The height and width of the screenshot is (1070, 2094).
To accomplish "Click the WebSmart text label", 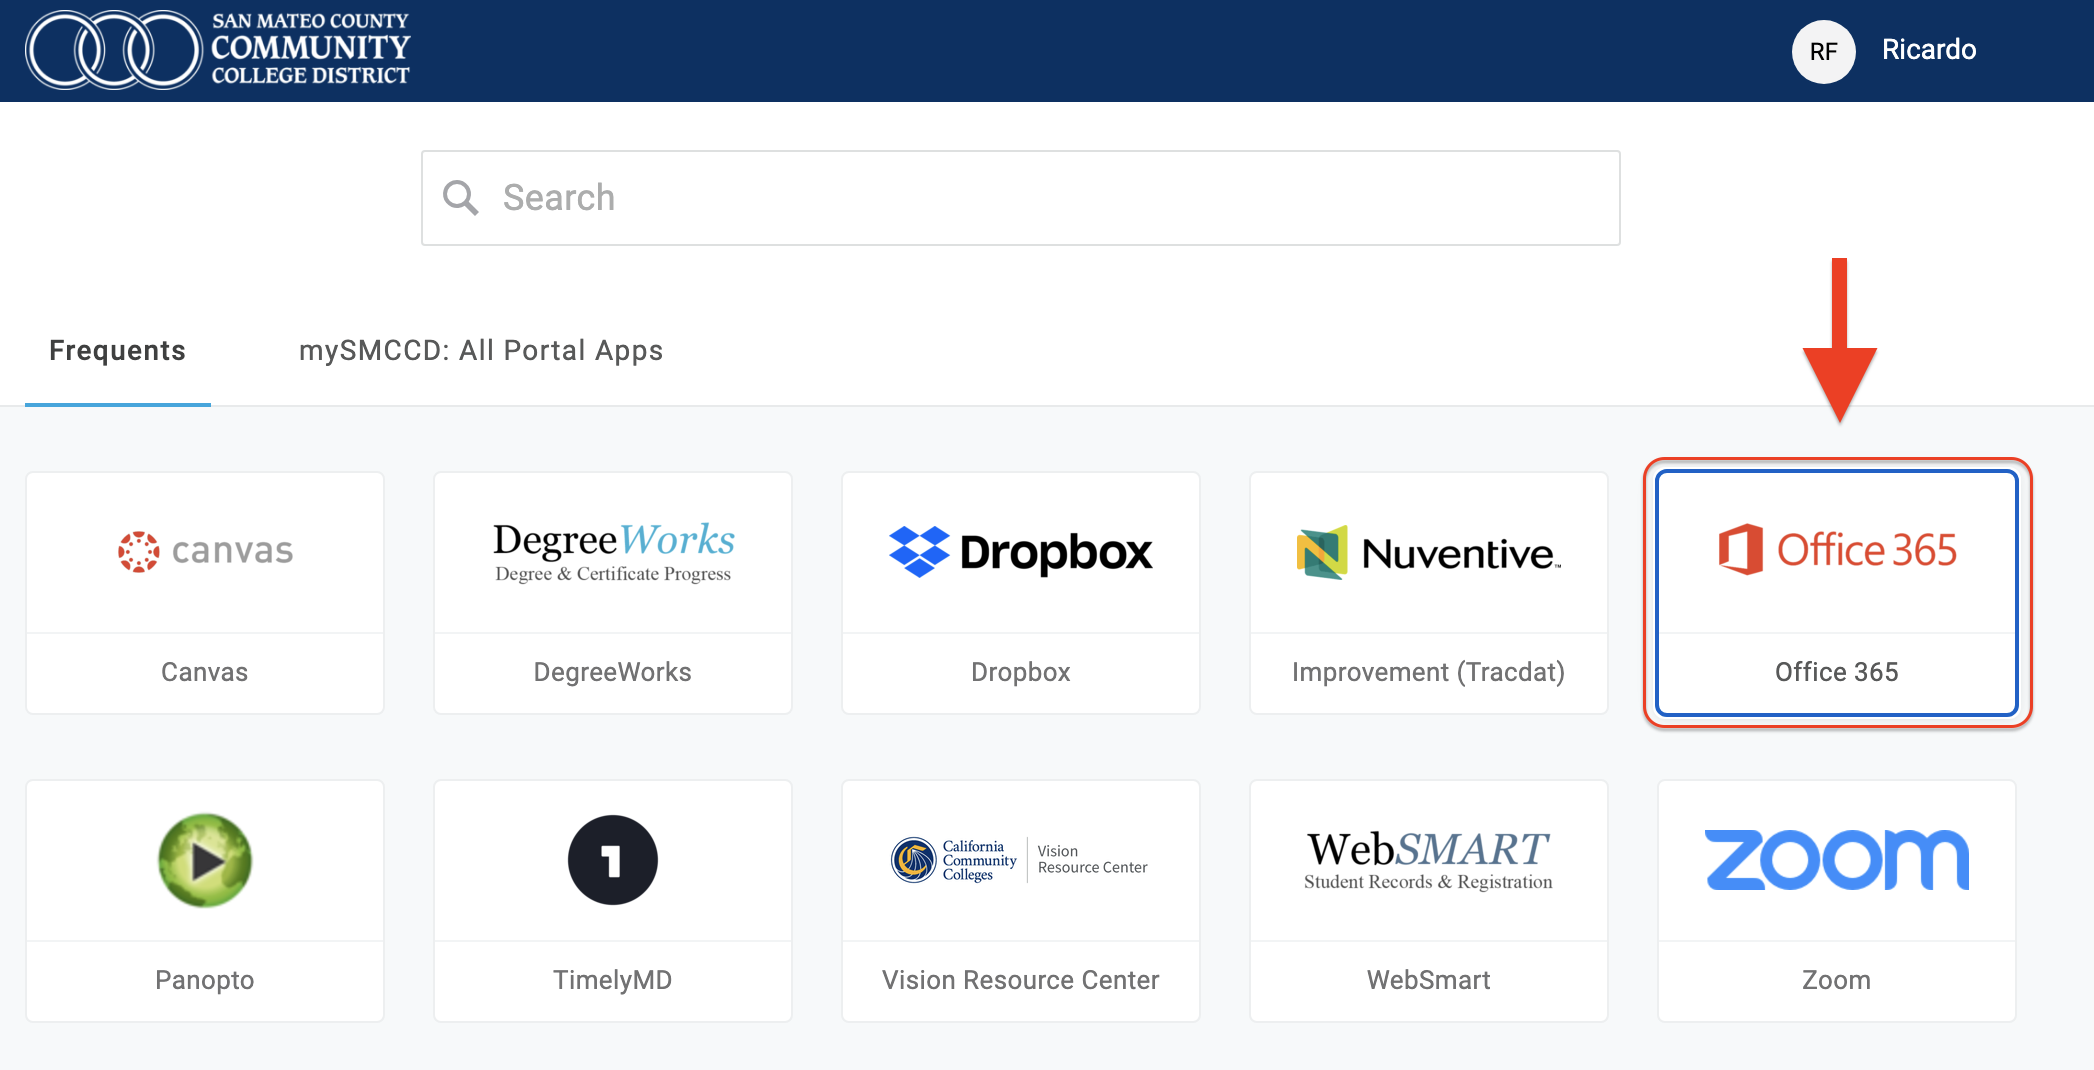I will click(x=1428, y=980).
